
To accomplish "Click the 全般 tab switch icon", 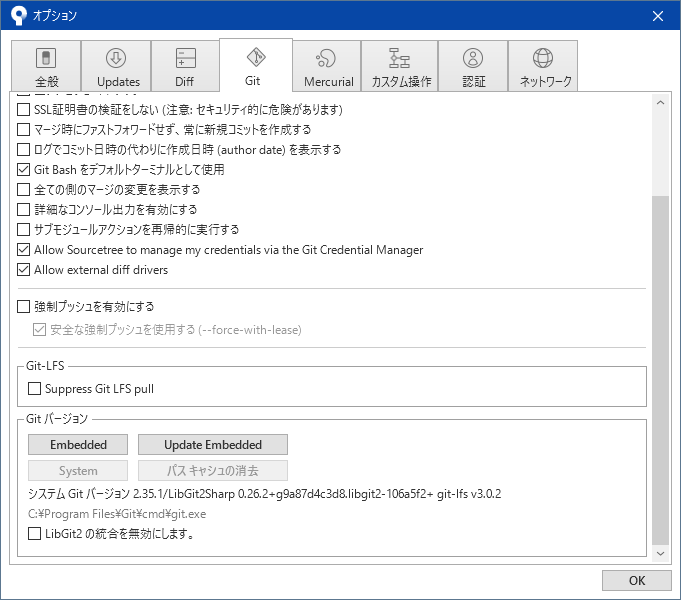I will [46, 58].
